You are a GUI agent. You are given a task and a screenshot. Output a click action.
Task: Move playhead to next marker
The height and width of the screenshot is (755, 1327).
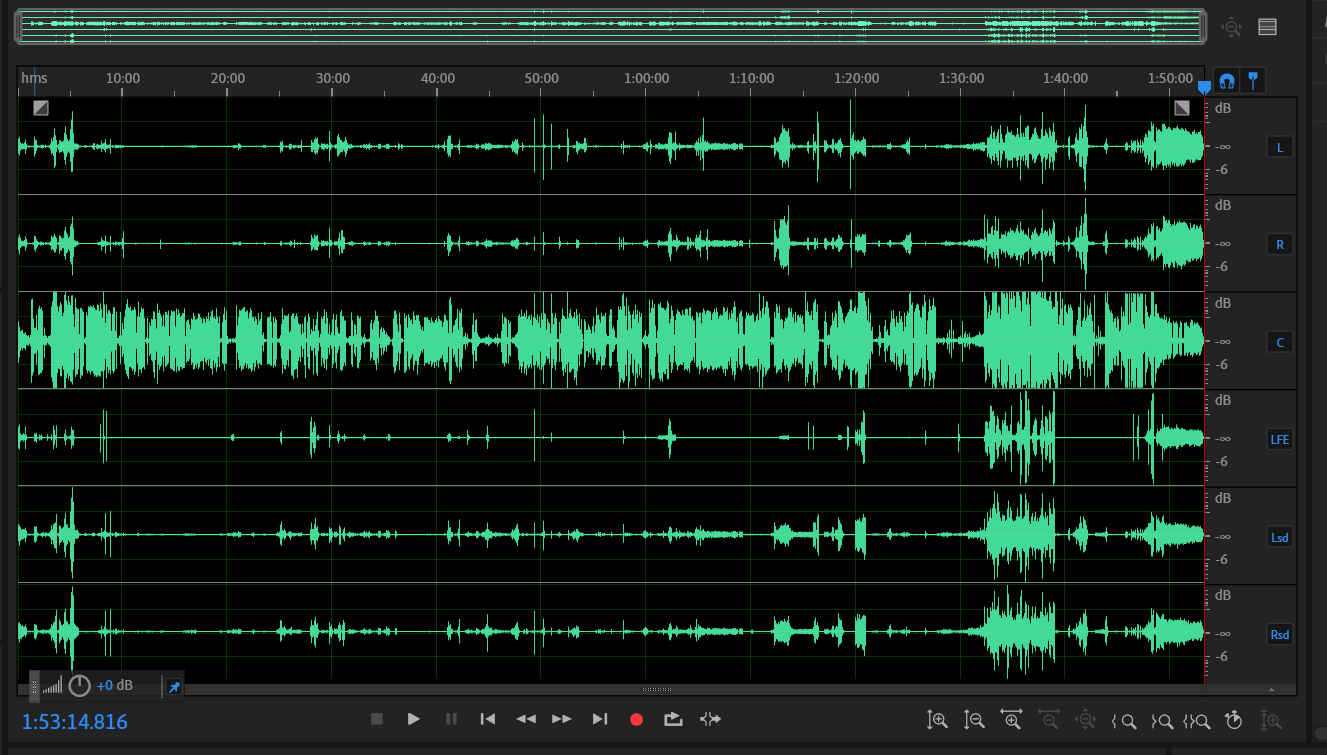click(600, 719)
